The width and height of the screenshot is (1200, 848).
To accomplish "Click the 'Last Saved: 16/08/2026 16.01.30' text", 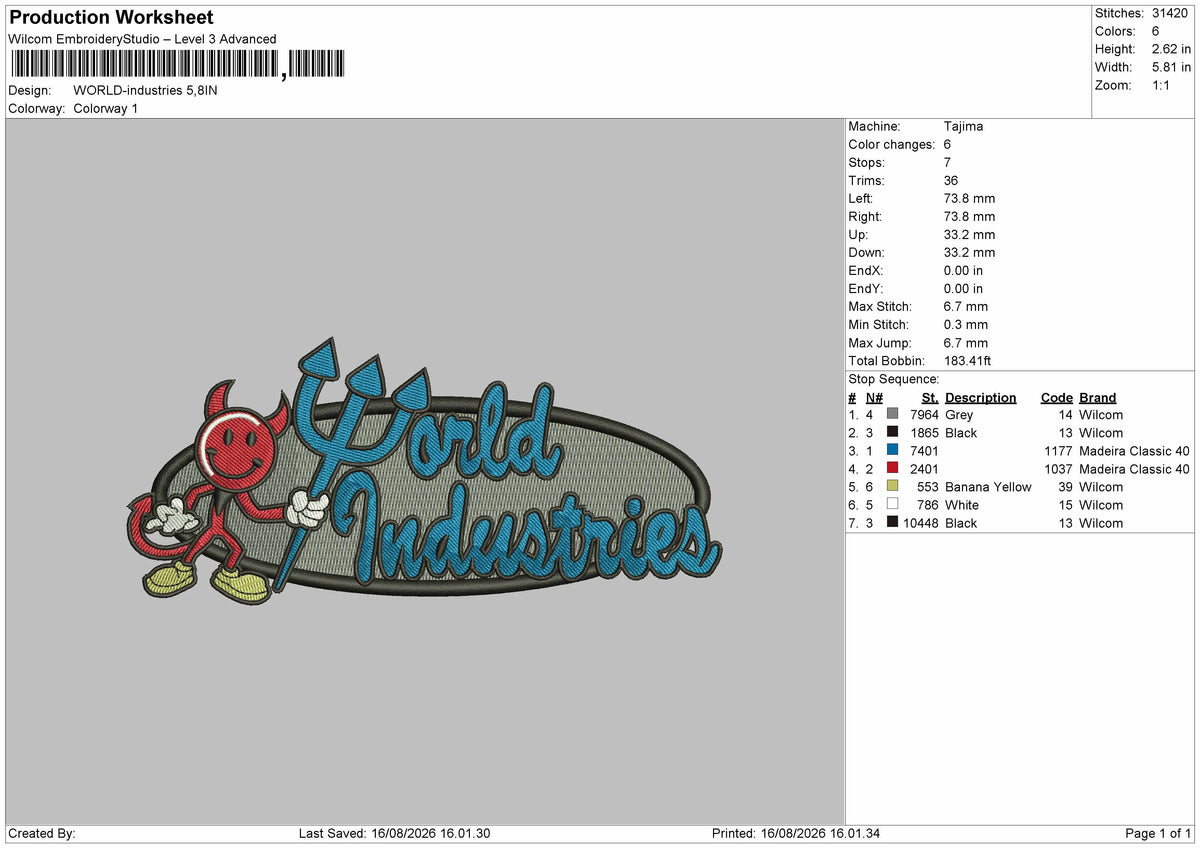I will 394,833.
